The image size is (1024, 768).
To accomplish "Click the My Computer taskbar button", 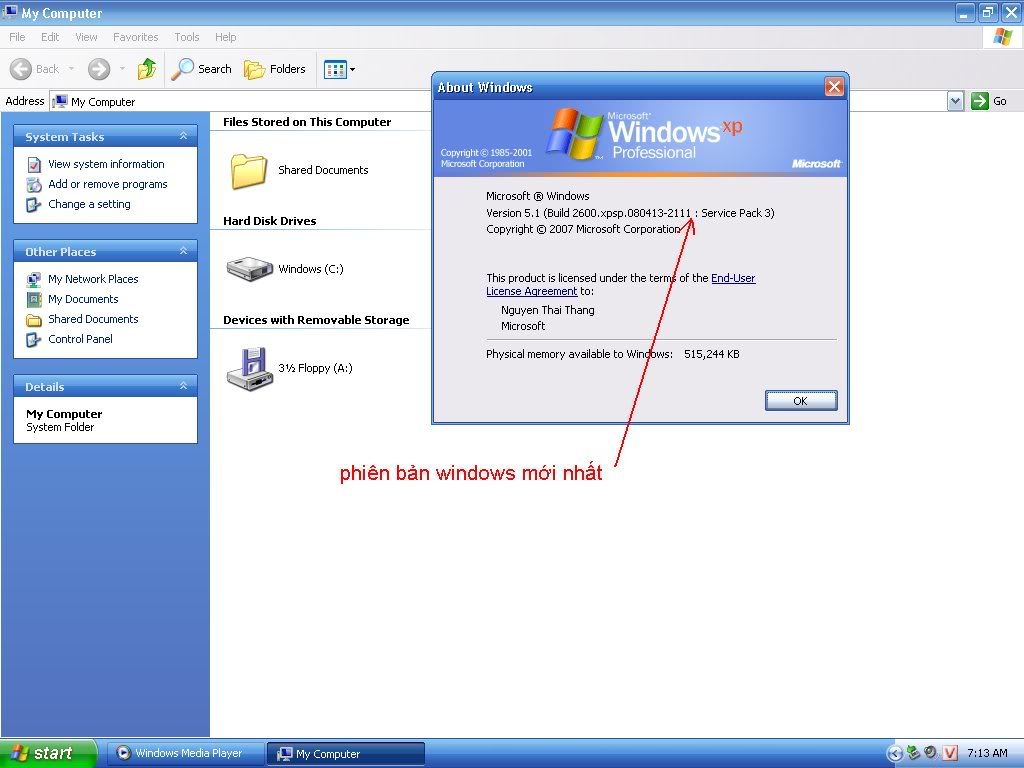I will point(345,754).
